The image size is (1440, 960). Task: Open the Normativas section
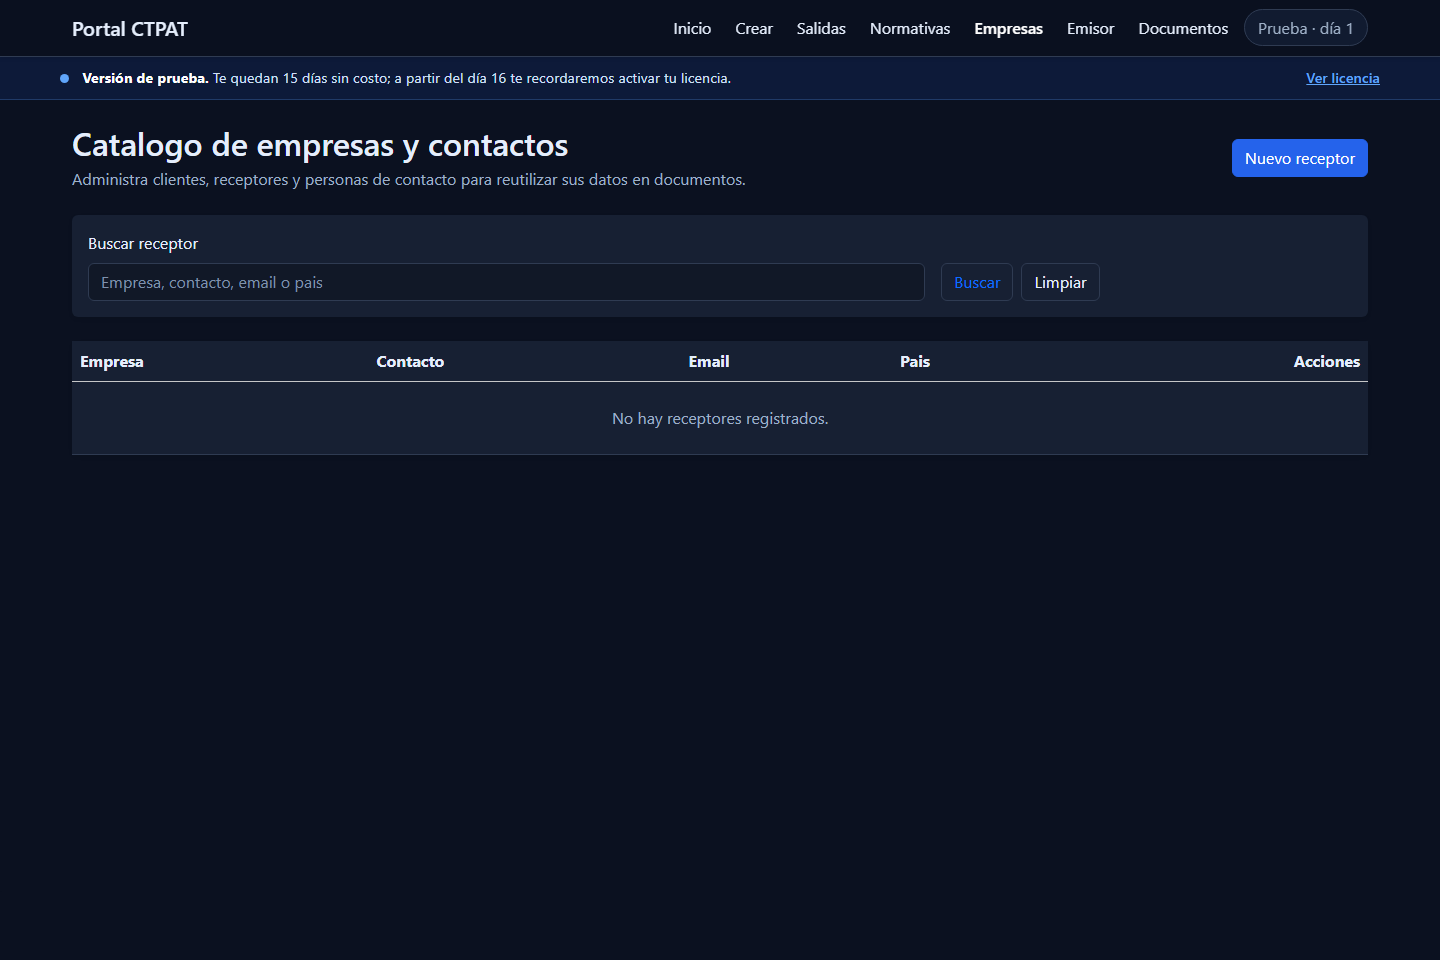pos(910,29)
